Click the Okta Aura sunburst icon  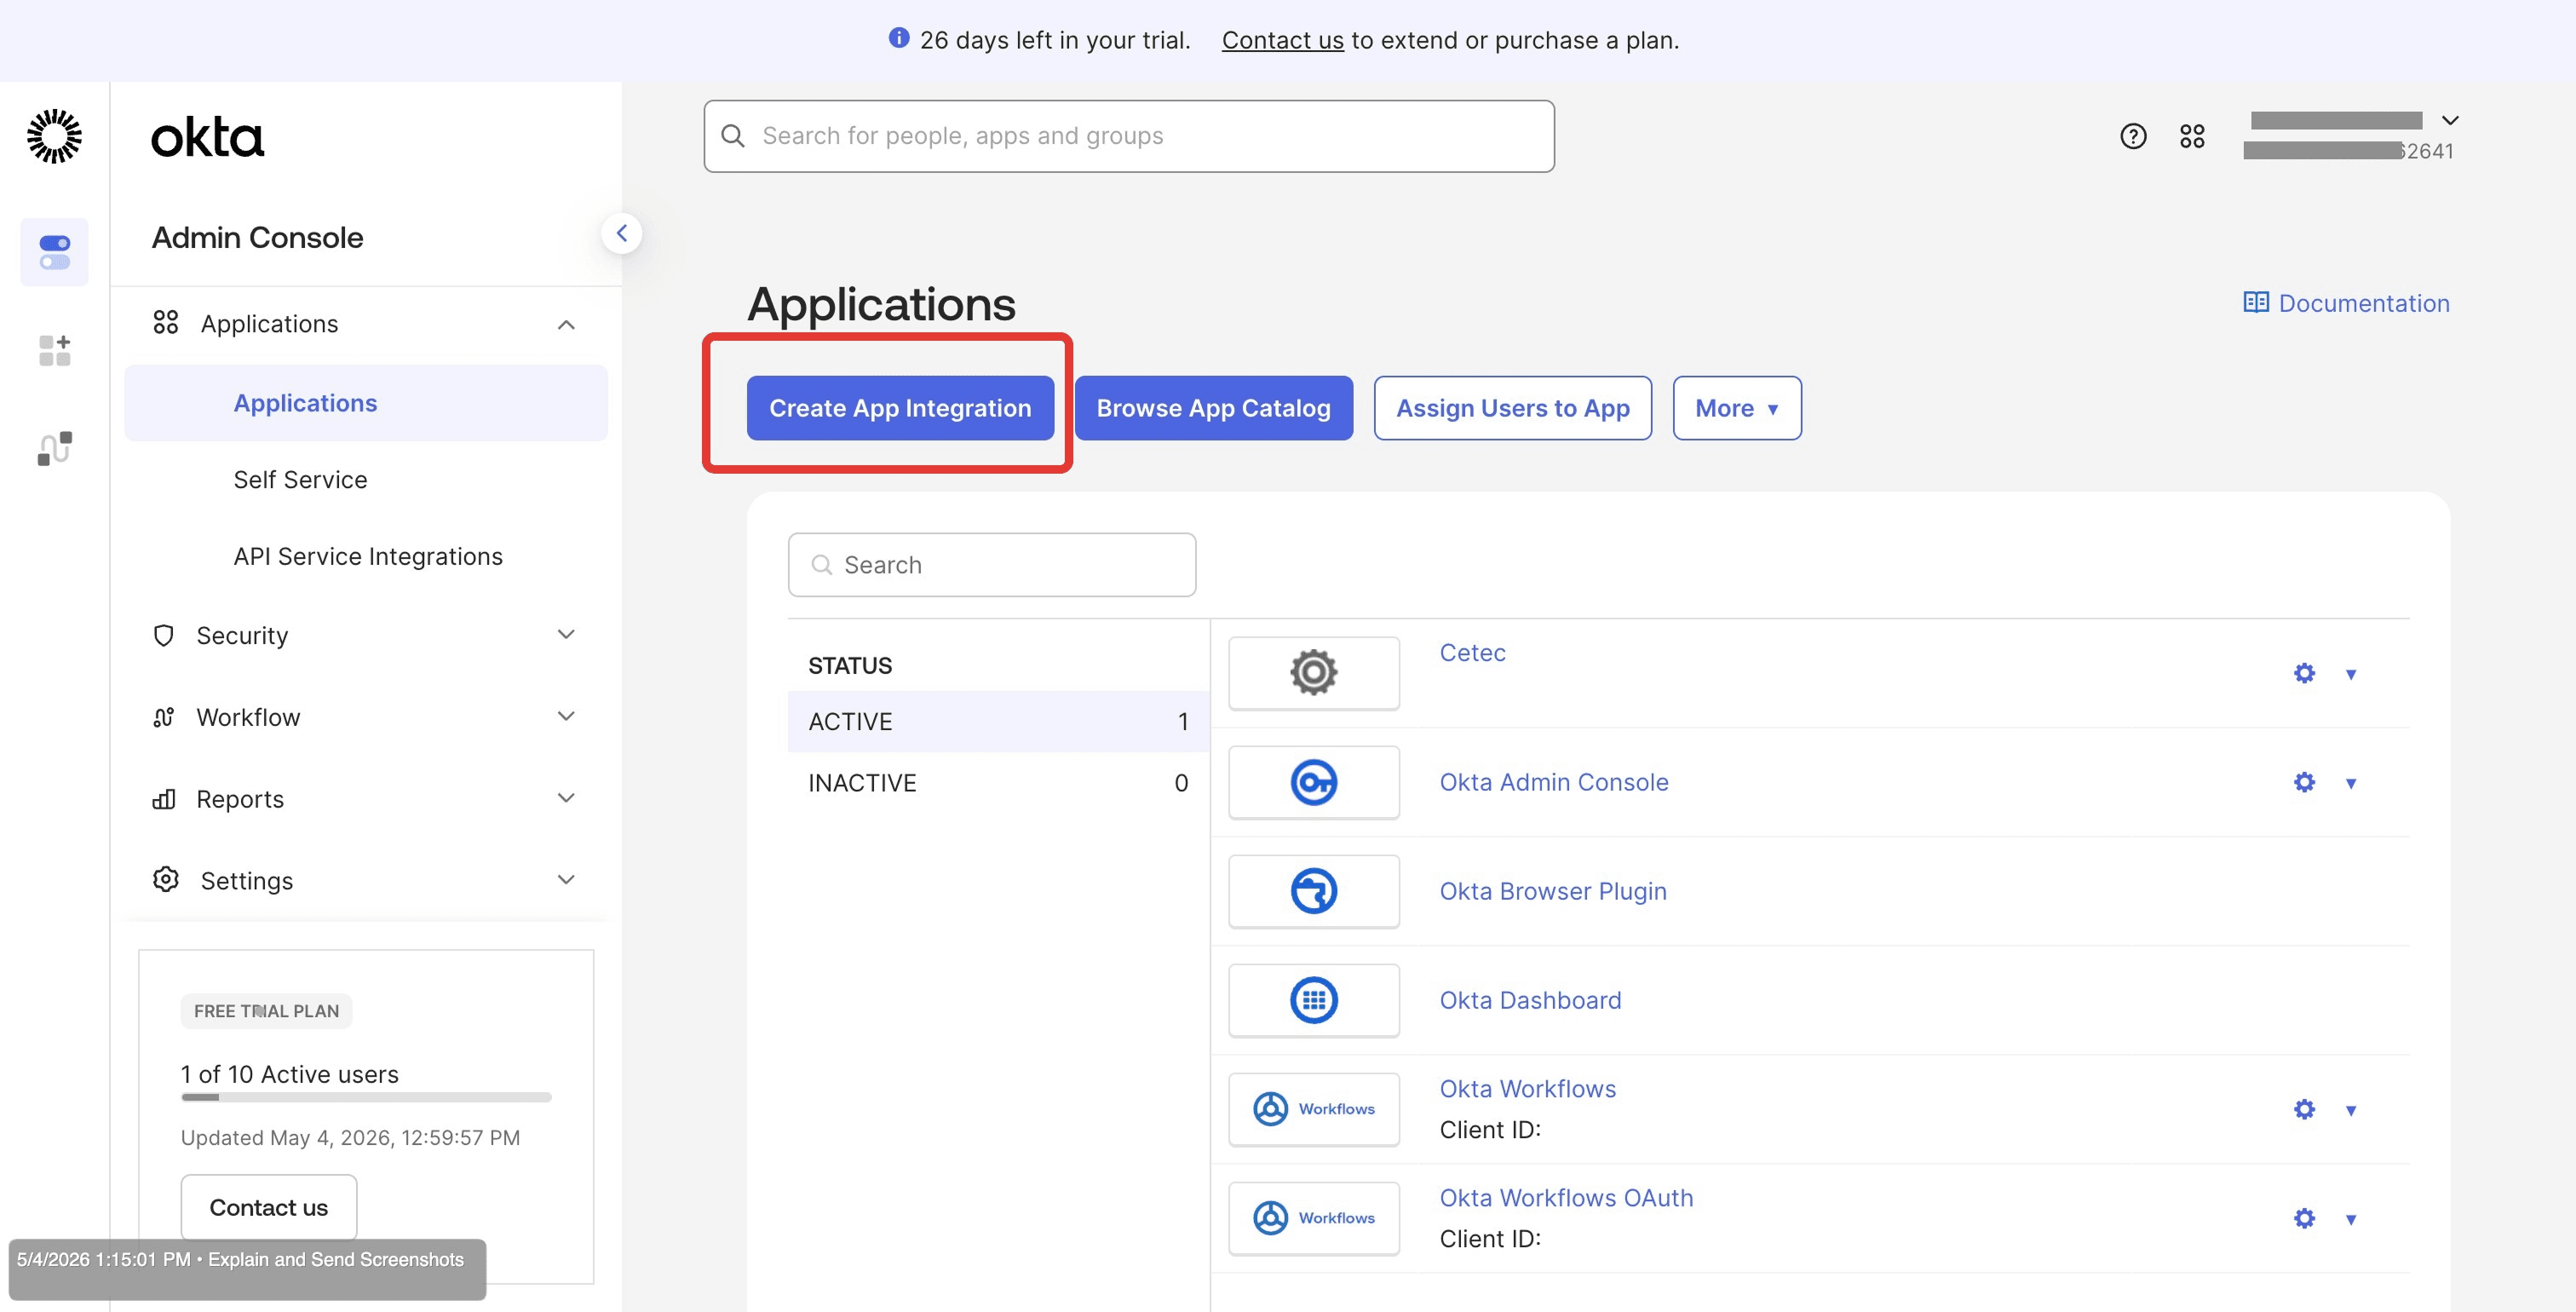click(54, 136)
